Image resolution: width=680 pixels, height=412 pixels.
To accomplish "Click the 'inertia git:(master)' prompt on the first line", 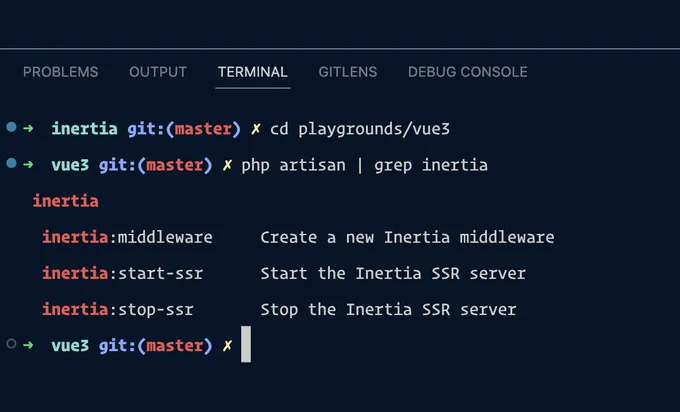I will tap(146, 129).
